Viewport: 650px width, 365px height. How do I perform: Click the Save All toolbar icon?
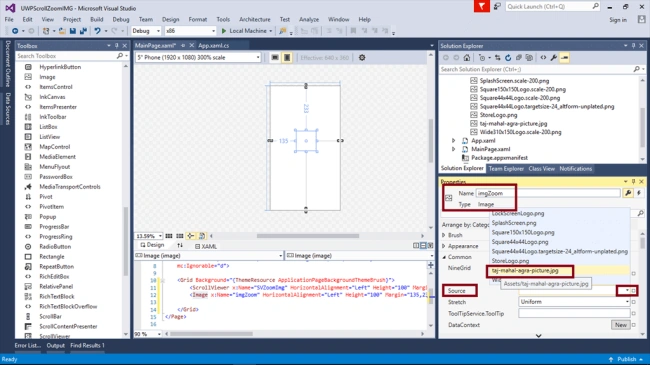coord(83,31)
